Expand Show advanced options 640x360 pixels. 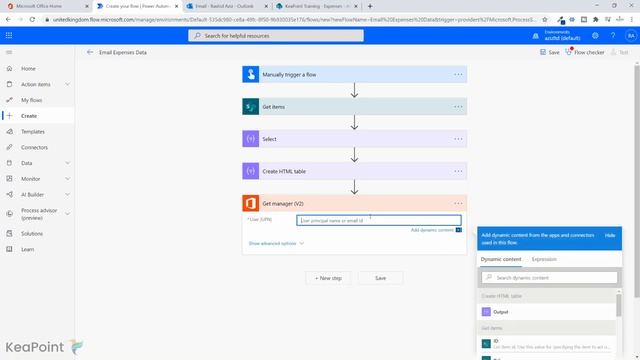[276, 243]
